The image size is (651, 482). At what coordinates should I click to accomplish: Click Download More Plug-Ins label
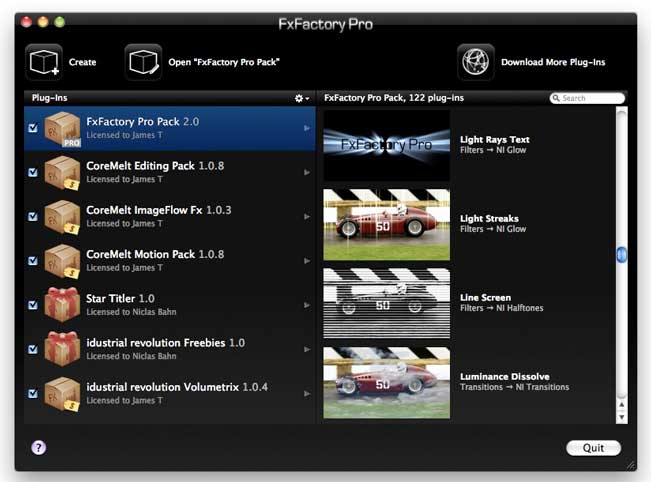553,62
